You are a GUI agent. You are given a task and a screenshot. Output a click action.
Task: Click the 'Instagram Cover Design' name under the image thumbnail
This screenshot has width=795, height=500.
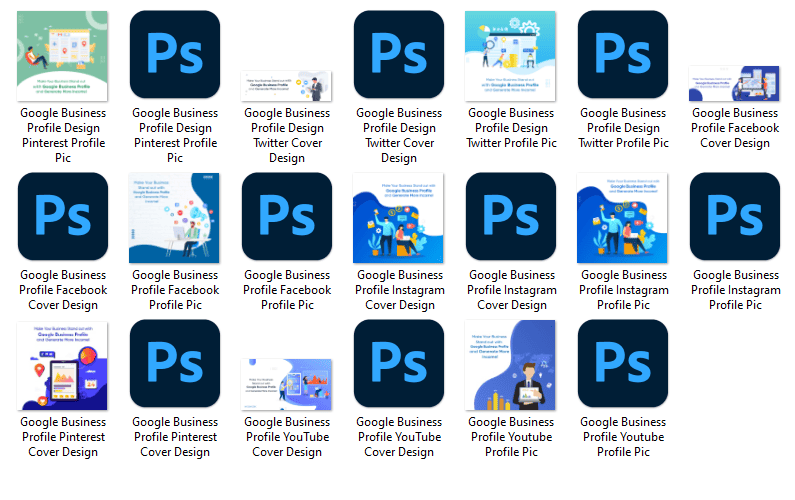coord(400,290)
